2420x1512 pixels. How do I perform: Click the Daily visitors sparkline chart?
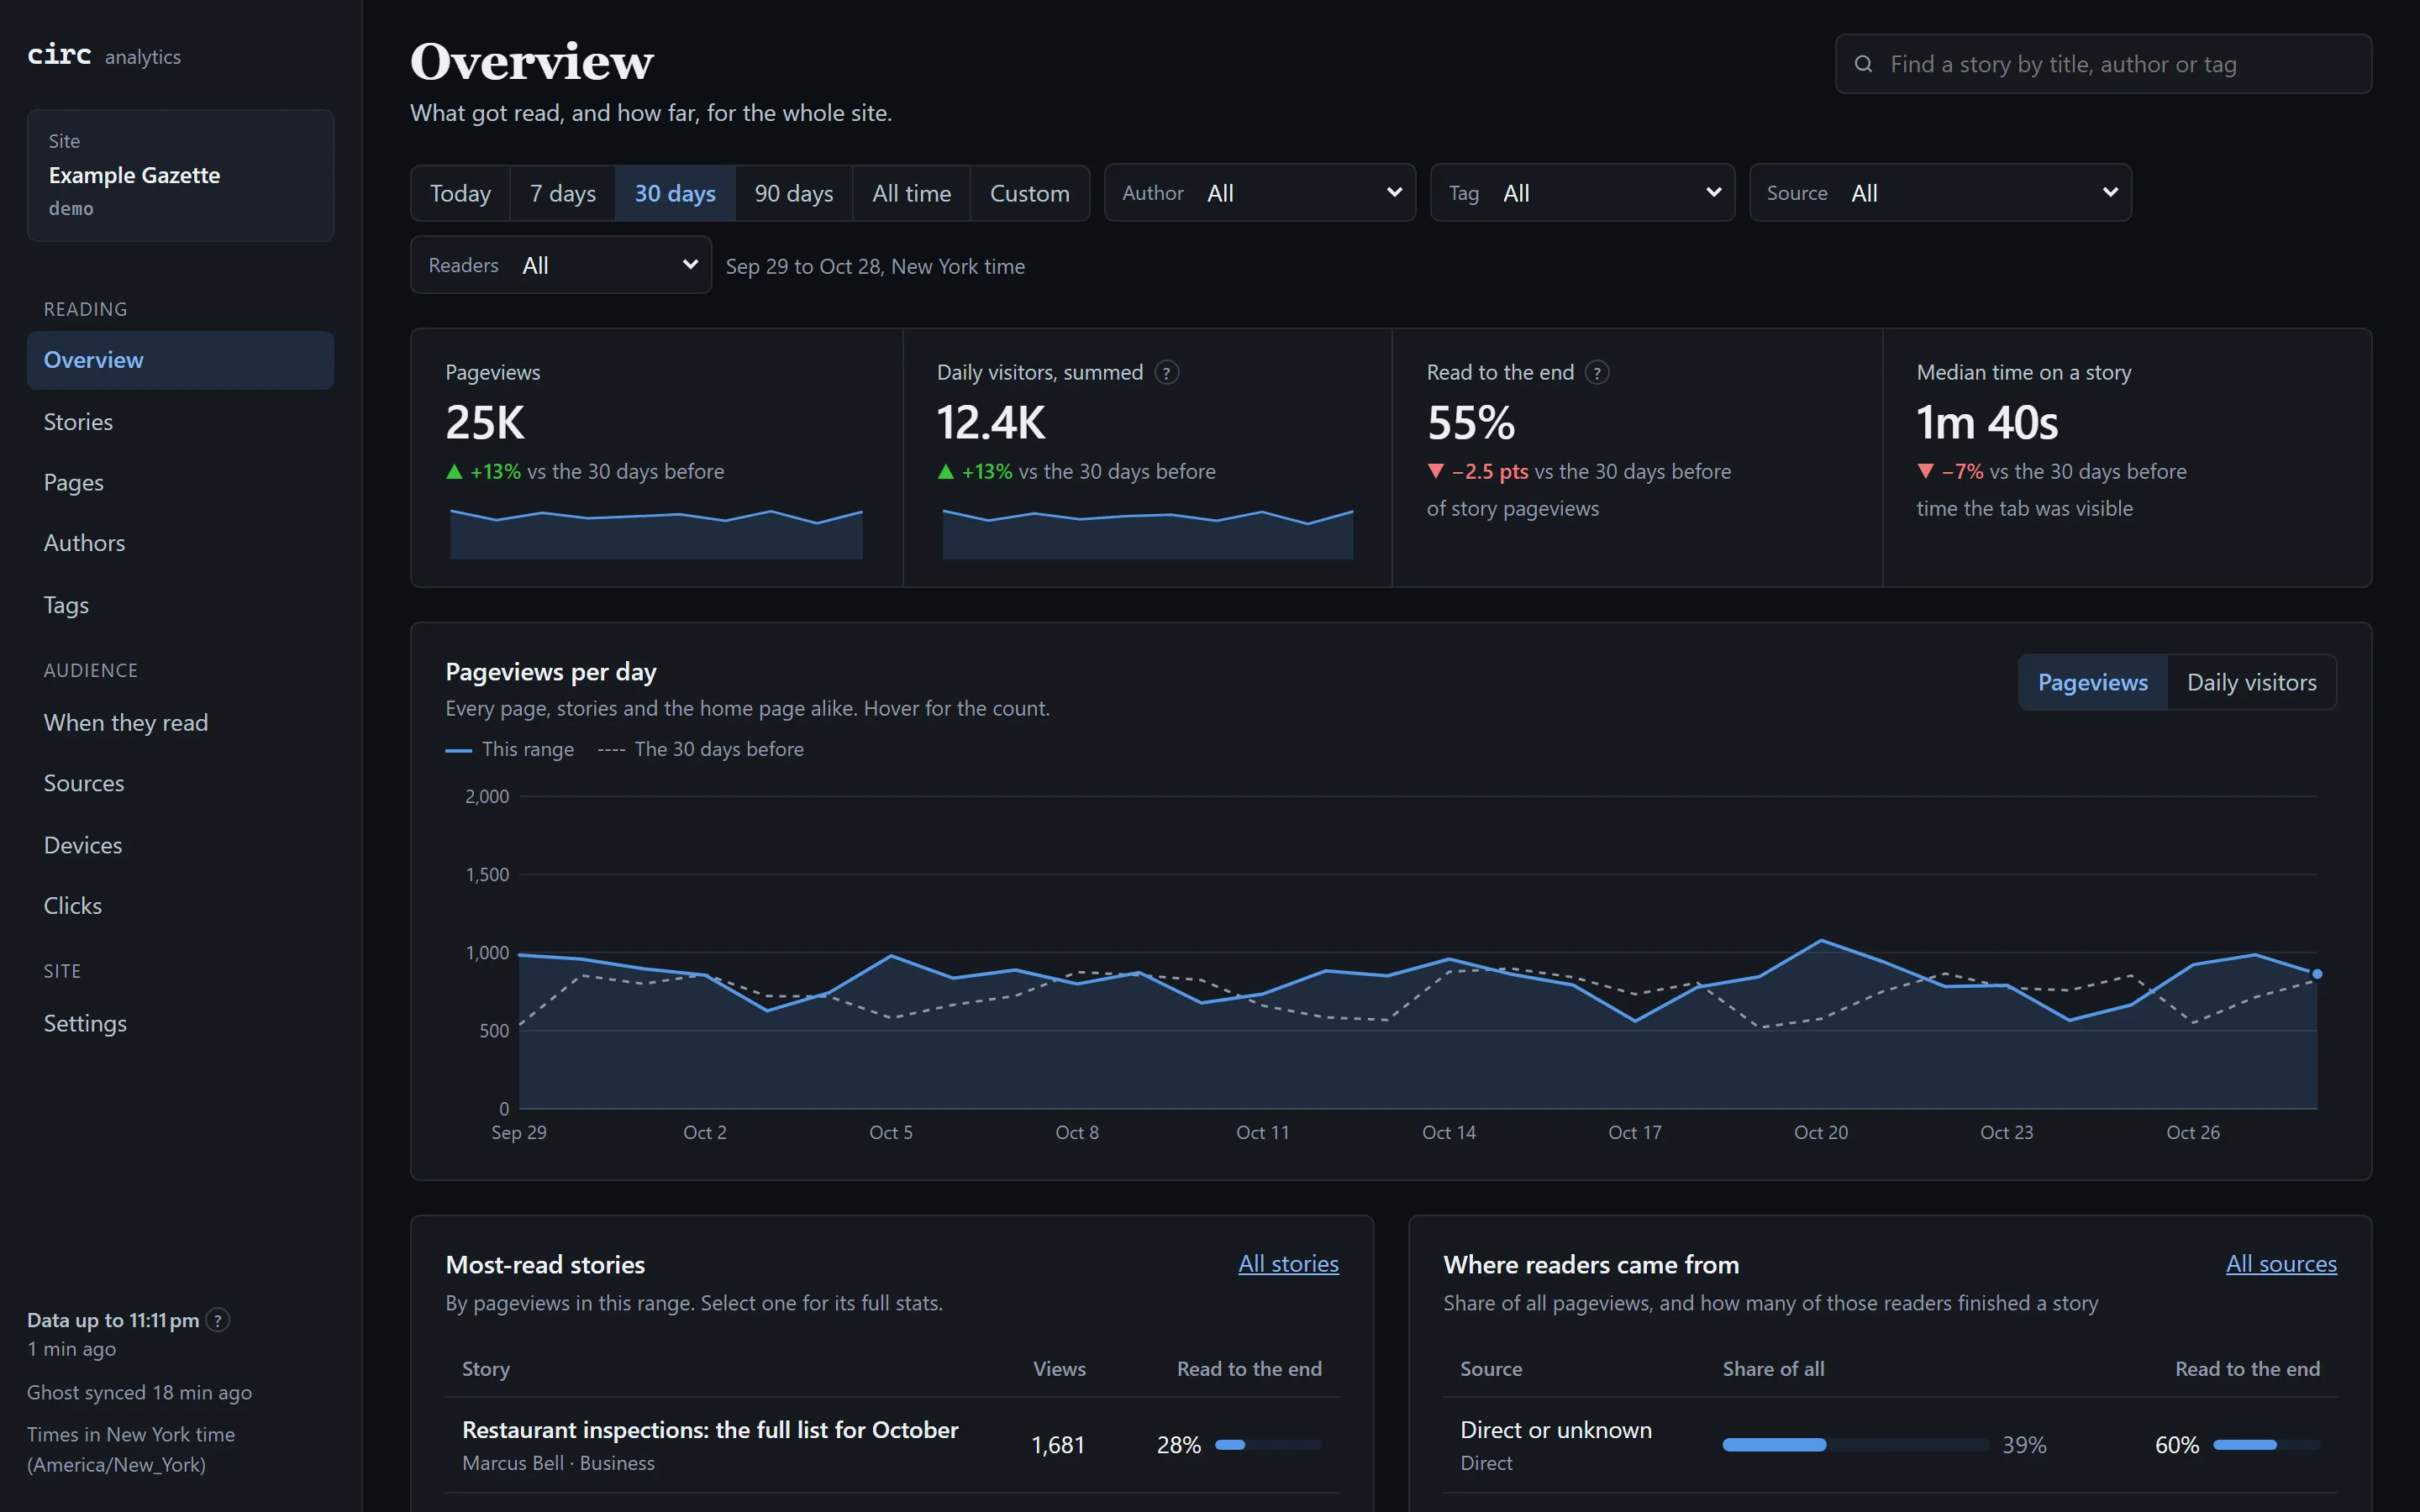[1147, 533]
